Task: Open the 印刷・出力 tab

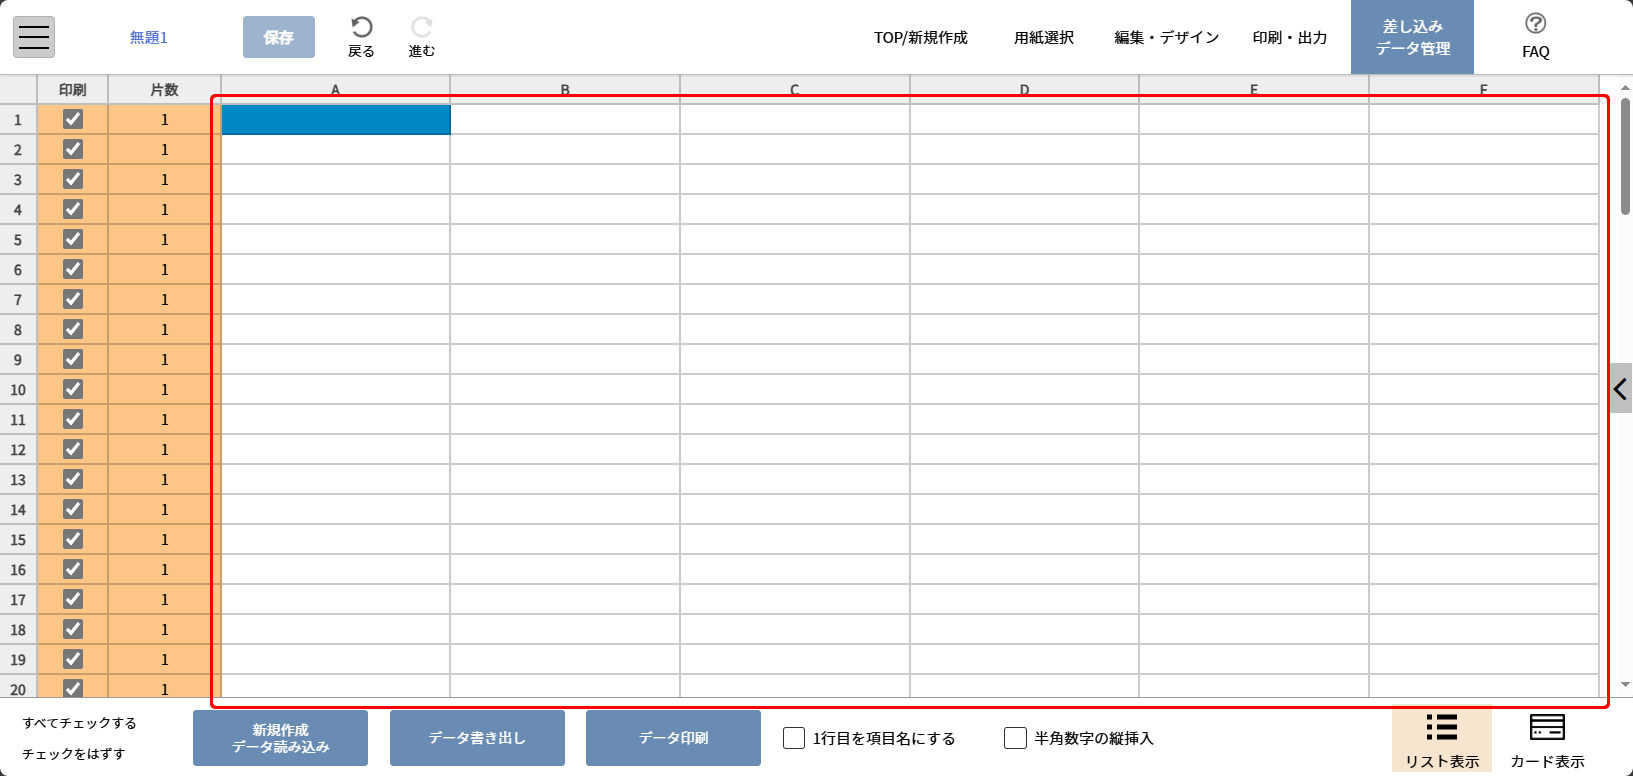Action: click(x=1289, y=38)
